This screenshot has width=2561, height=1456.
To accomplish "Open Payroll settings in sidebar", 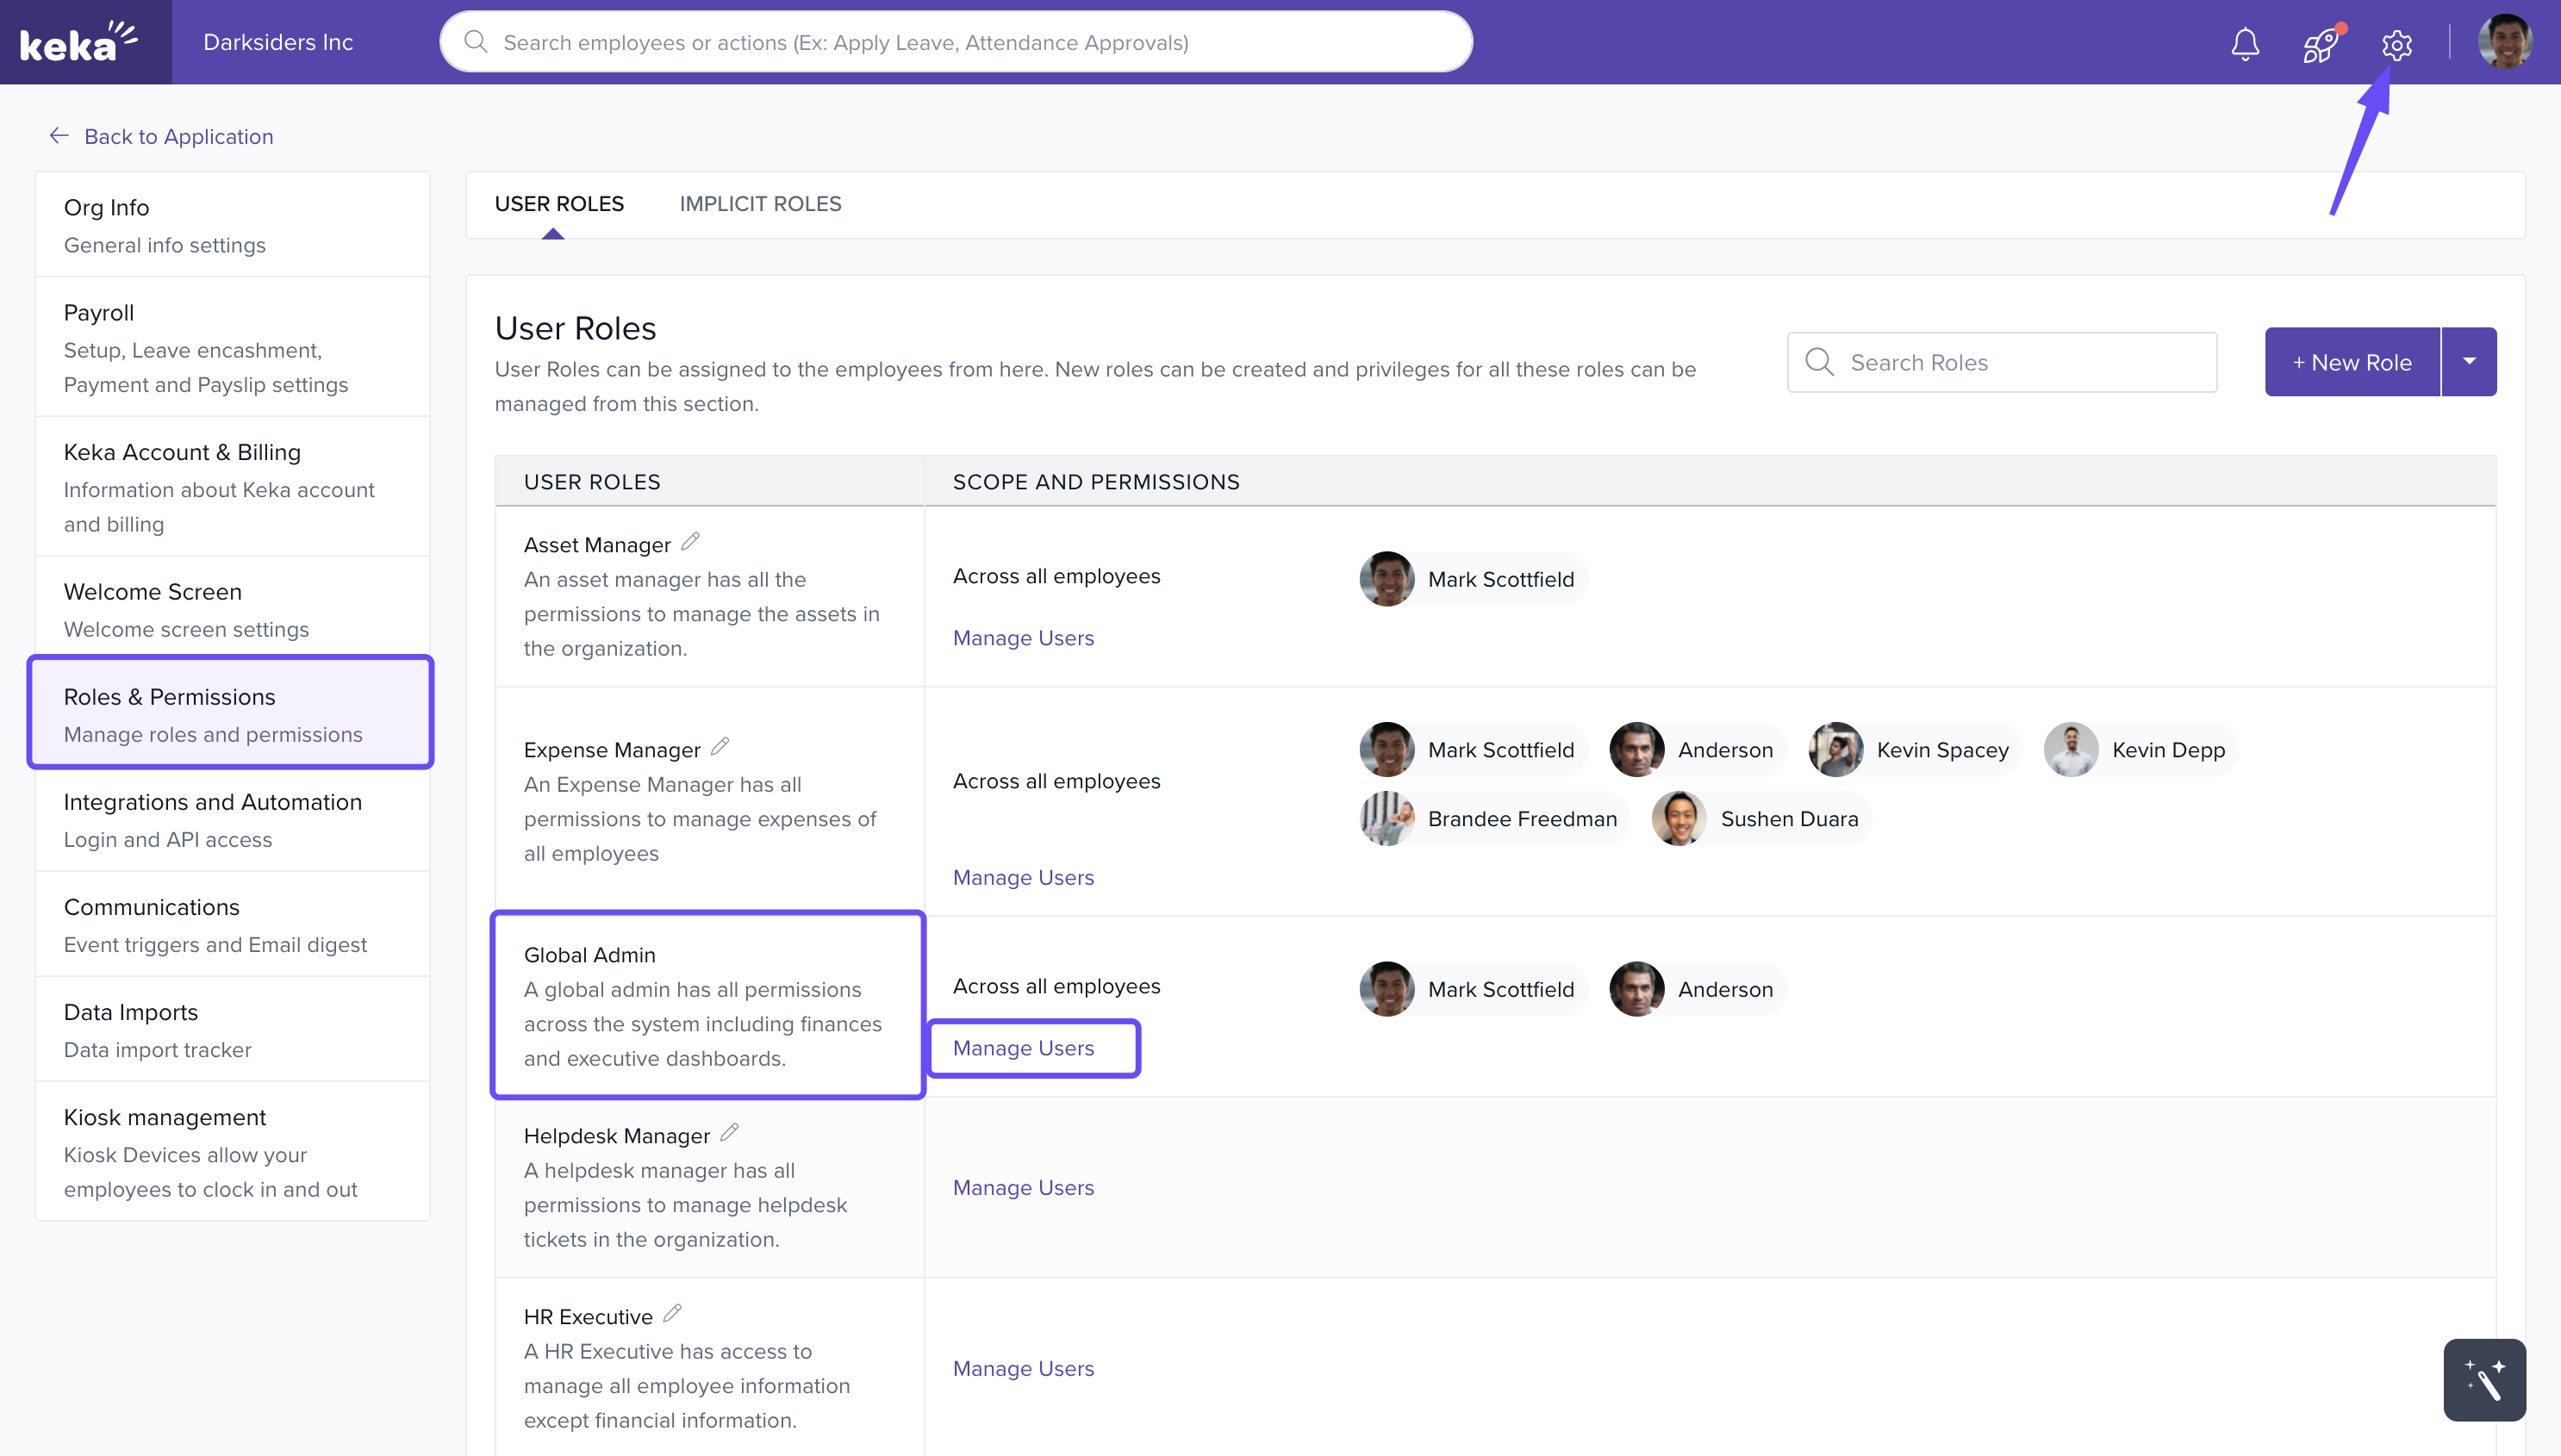I will 232,347.
